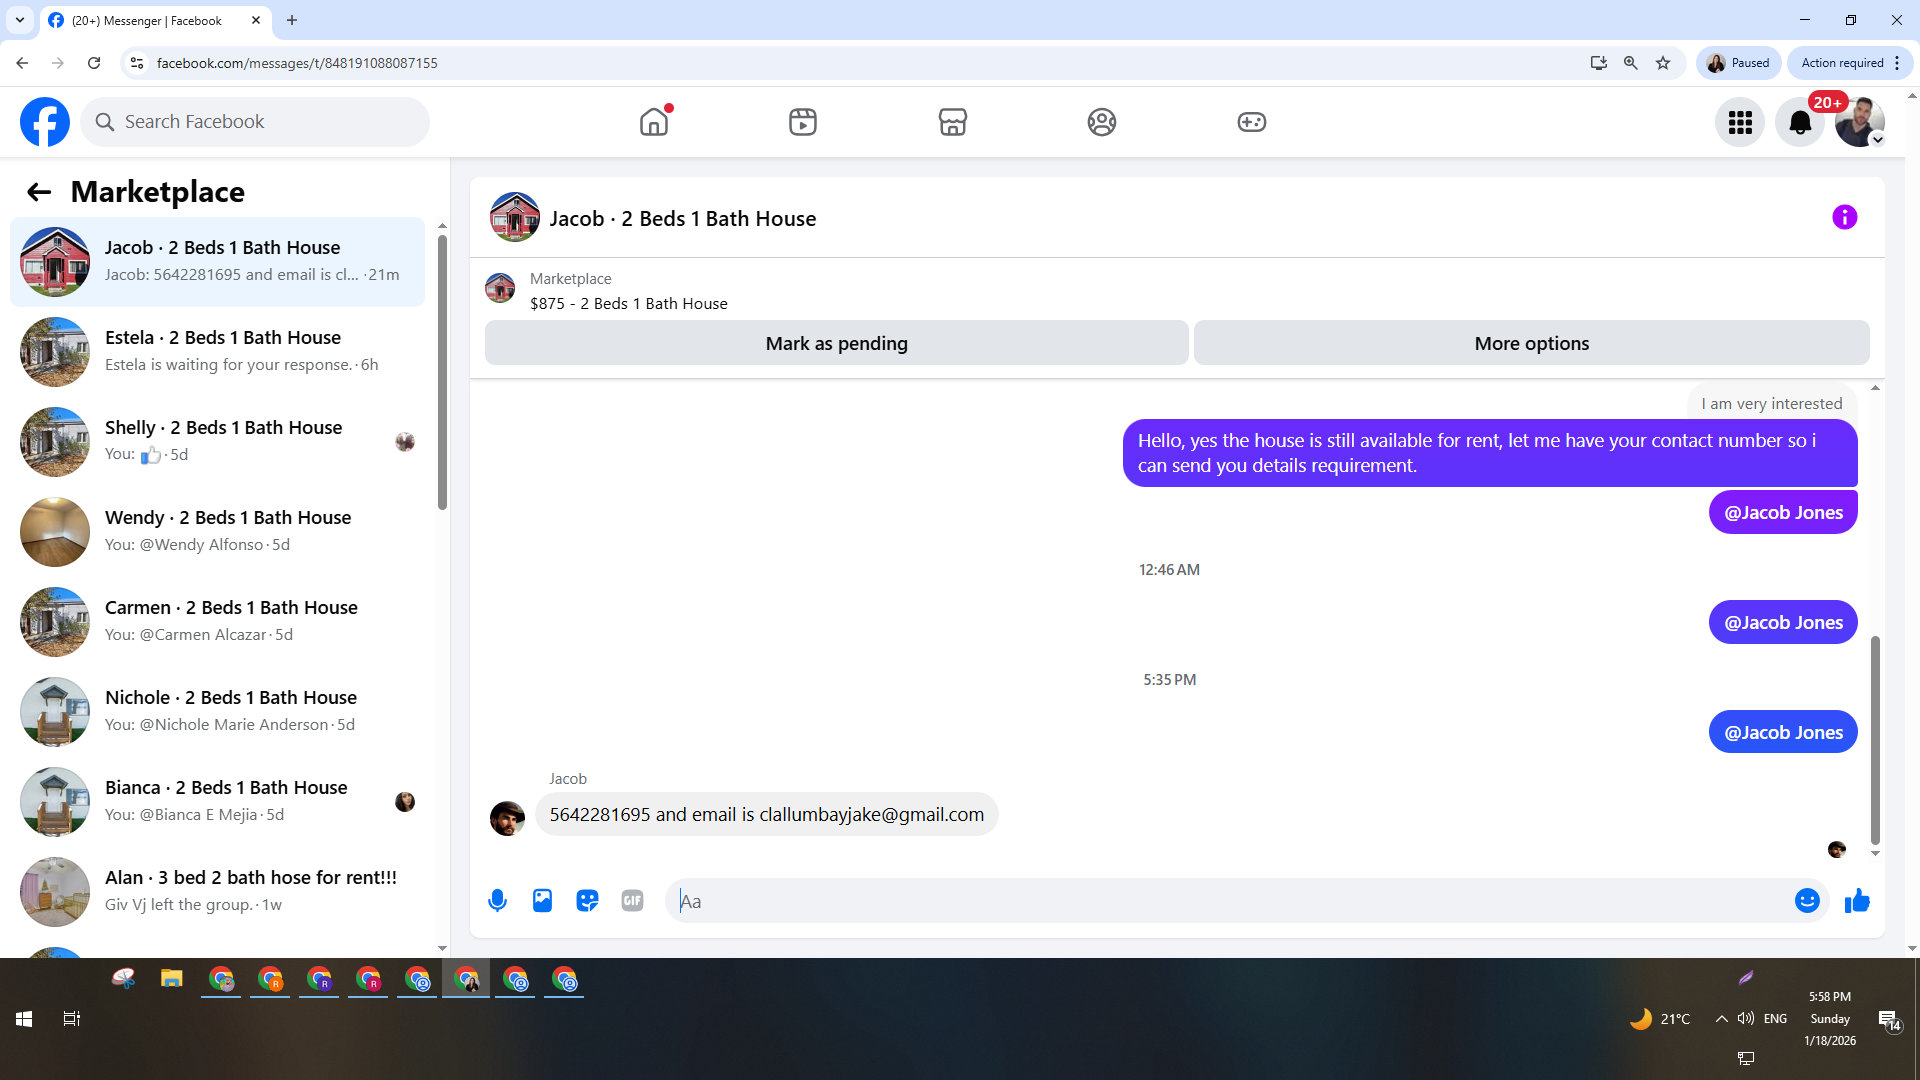Image resolution: width=1920 pixels, height=1080 pixels.
Task: Attach a file with the photo icon
Action: (542, 901)
